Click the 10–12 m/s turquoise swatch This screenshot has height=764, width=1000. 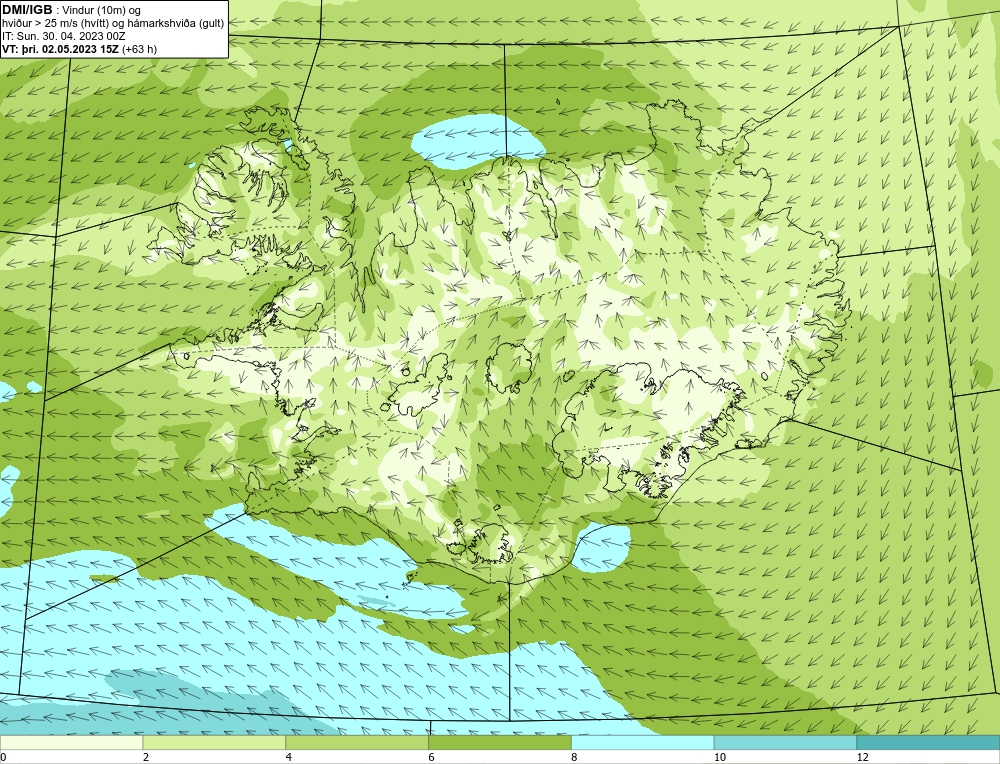point(786,742)
